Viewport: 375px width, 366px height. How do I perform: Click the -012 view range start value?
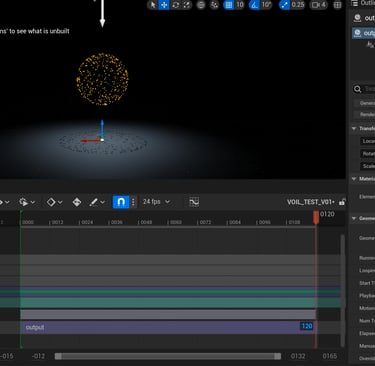pyautogui.click(x=38, y=356)
